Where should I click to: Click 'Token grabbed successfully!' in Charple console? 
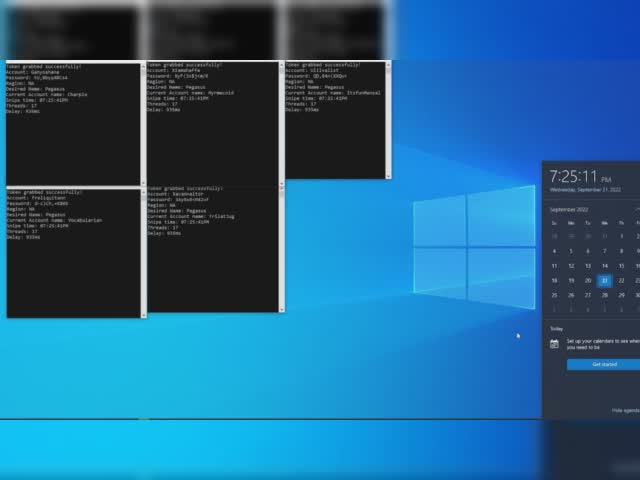click(x=44, y=67)
